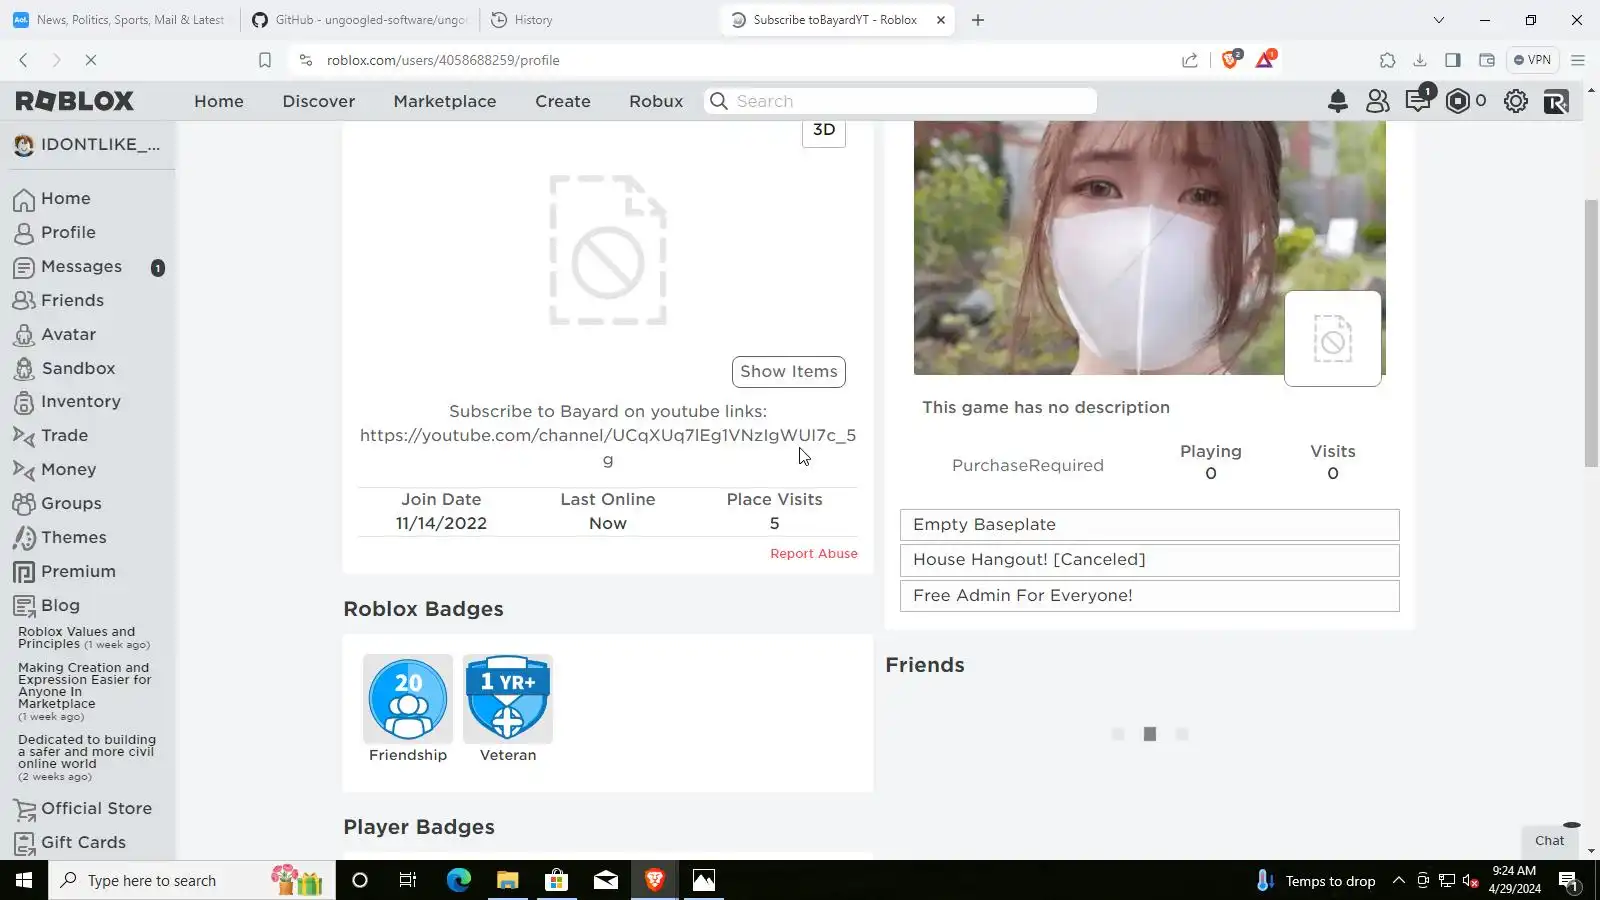Open the Robux balance icon
Screen dimensions: 1600x900
click(1458, 101)
